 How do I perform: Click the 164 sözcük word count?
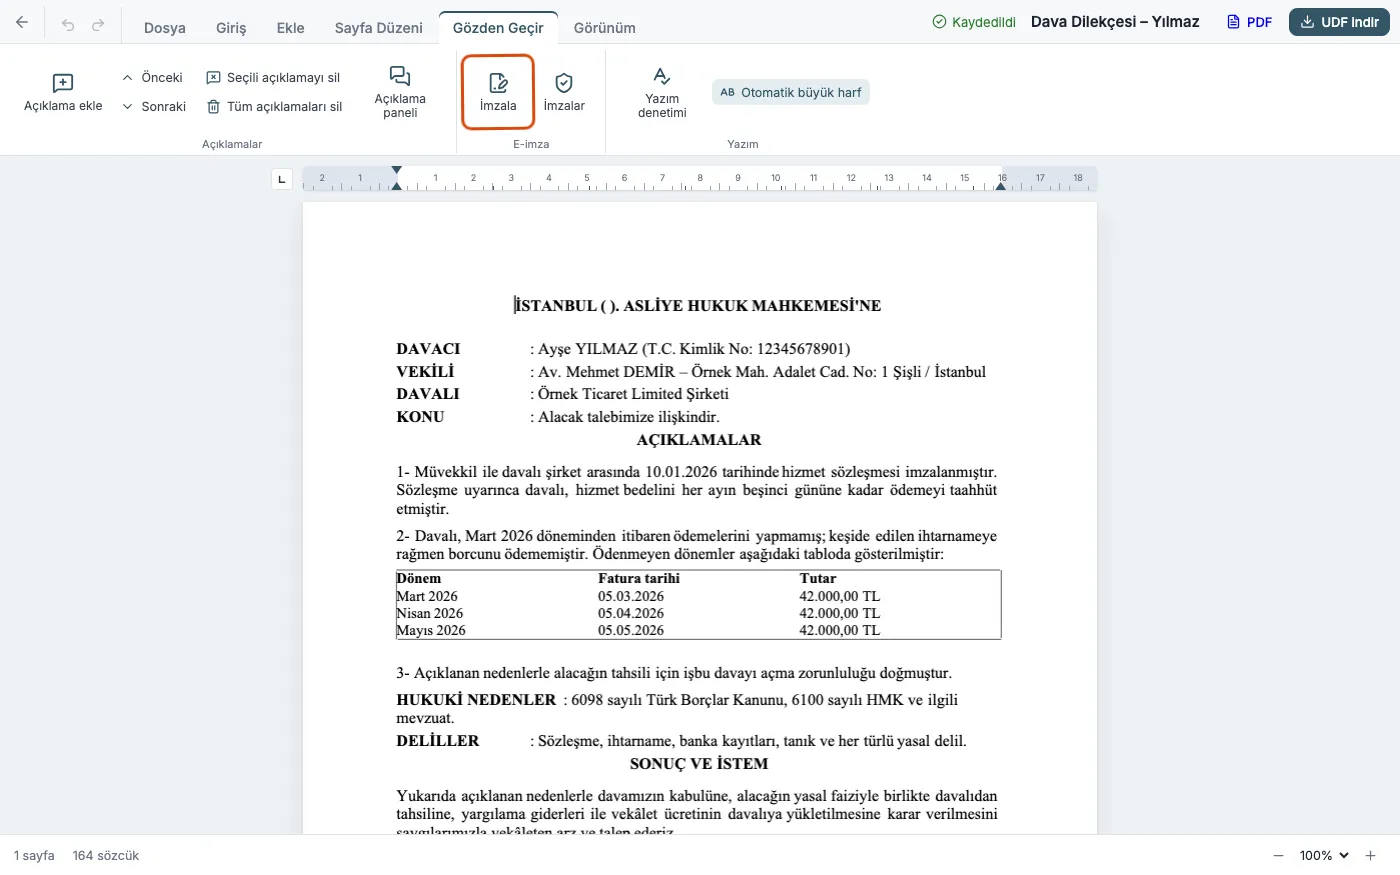(106, 856)
